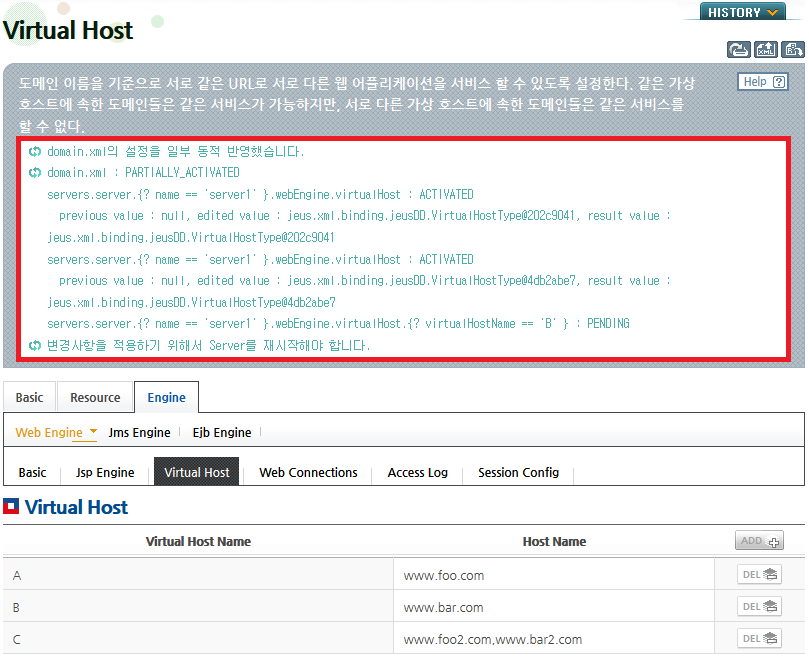Open the Session Config sub-tab
The image size is (809, 656).
pos(519,472)
